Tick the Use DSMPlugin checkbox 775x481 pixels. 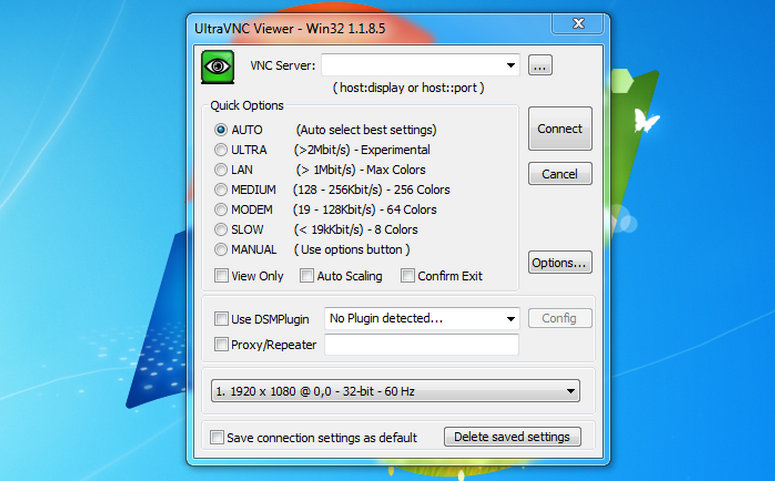click(x=221, y=318)
